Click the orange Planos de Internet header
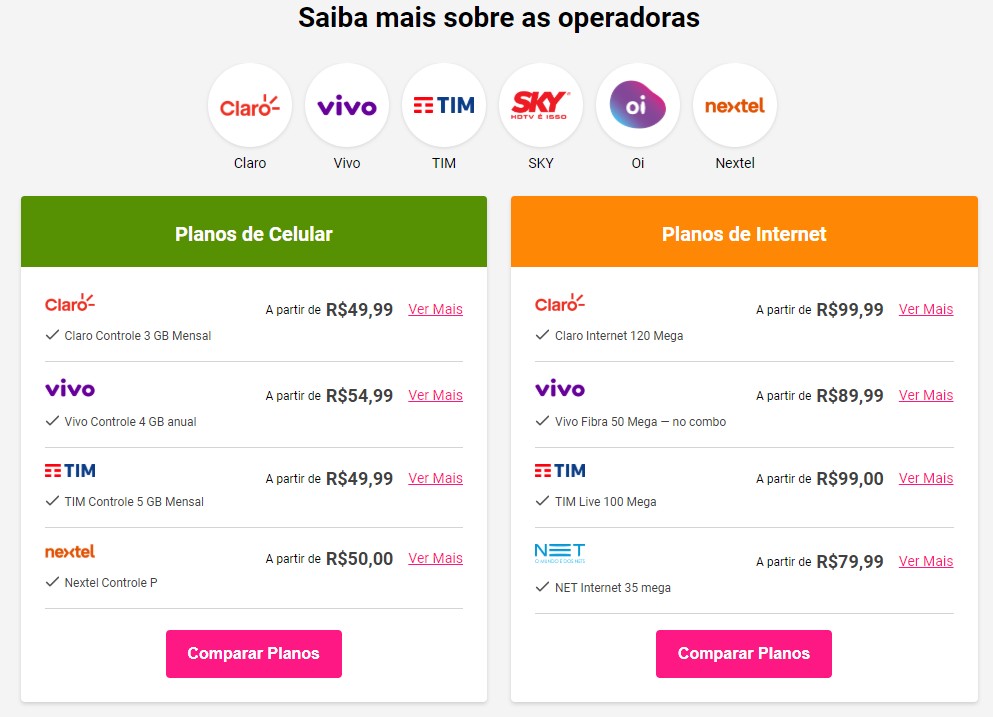Image resolution: width=993 pixels, height=717 pixels. click(744, 234)
